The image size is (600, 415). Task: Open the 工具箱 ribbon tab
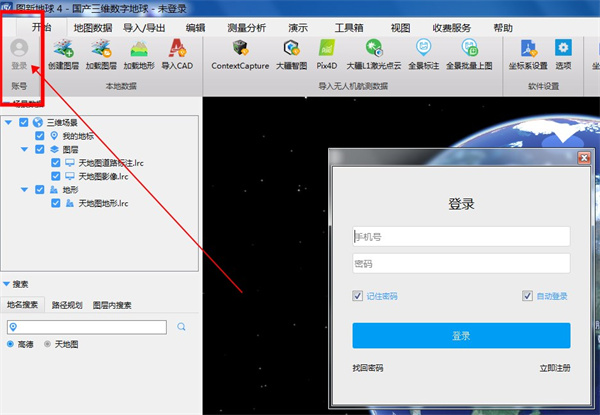tap(349, 28)
